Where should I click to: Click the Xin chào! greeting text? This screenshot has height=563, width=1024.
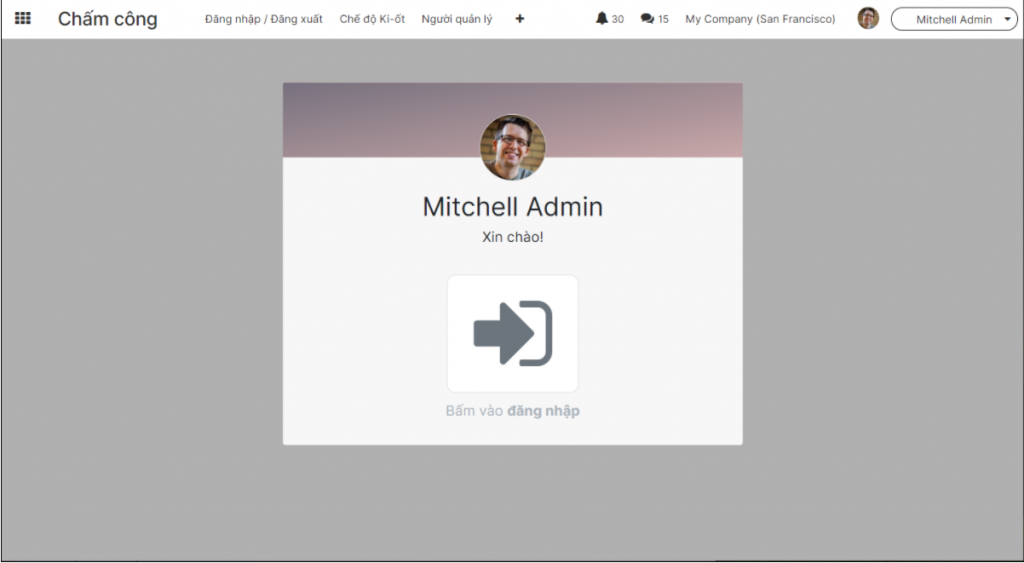(513, 237)
